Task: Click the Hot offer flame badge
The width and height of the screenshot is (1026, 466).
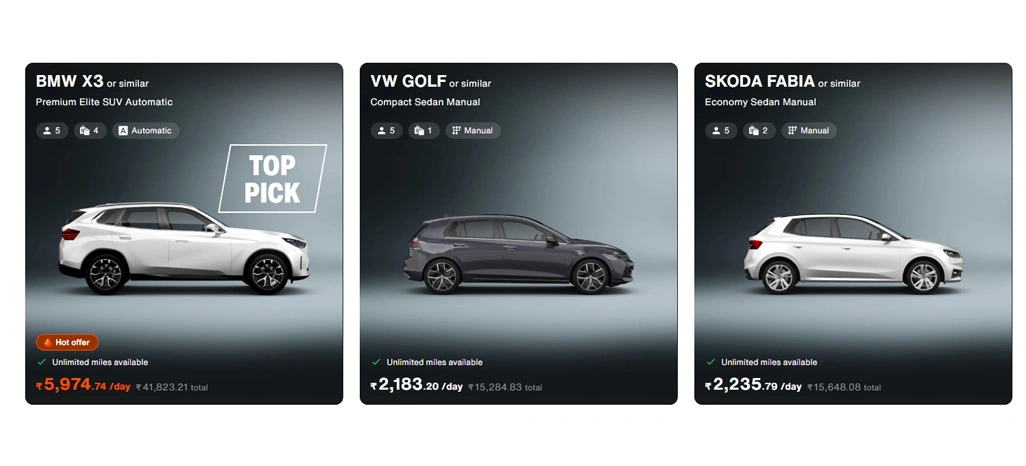Action: 67,342
